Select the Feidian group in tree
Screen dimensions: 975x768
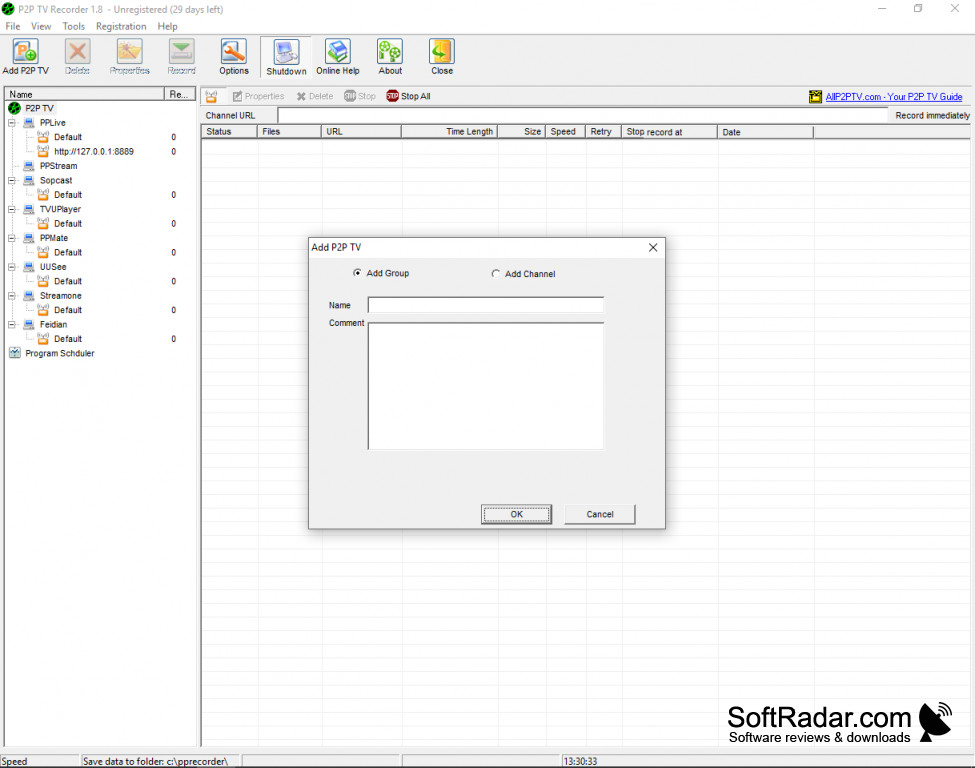click(x=53, y=325)
